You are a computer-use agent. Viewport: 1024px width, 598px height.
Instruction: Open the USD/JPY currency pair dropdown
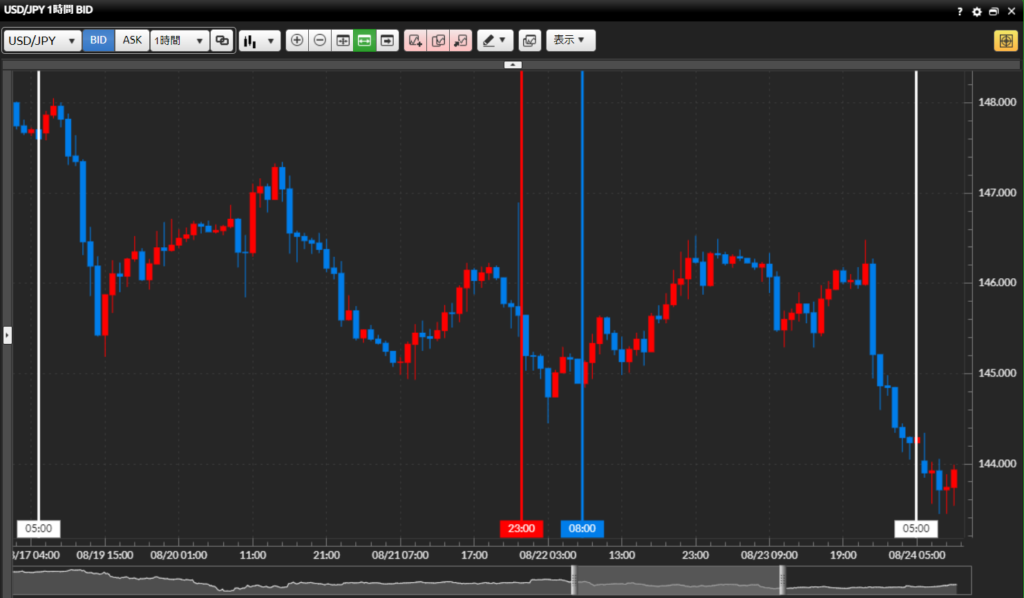(x=42, y=41)
